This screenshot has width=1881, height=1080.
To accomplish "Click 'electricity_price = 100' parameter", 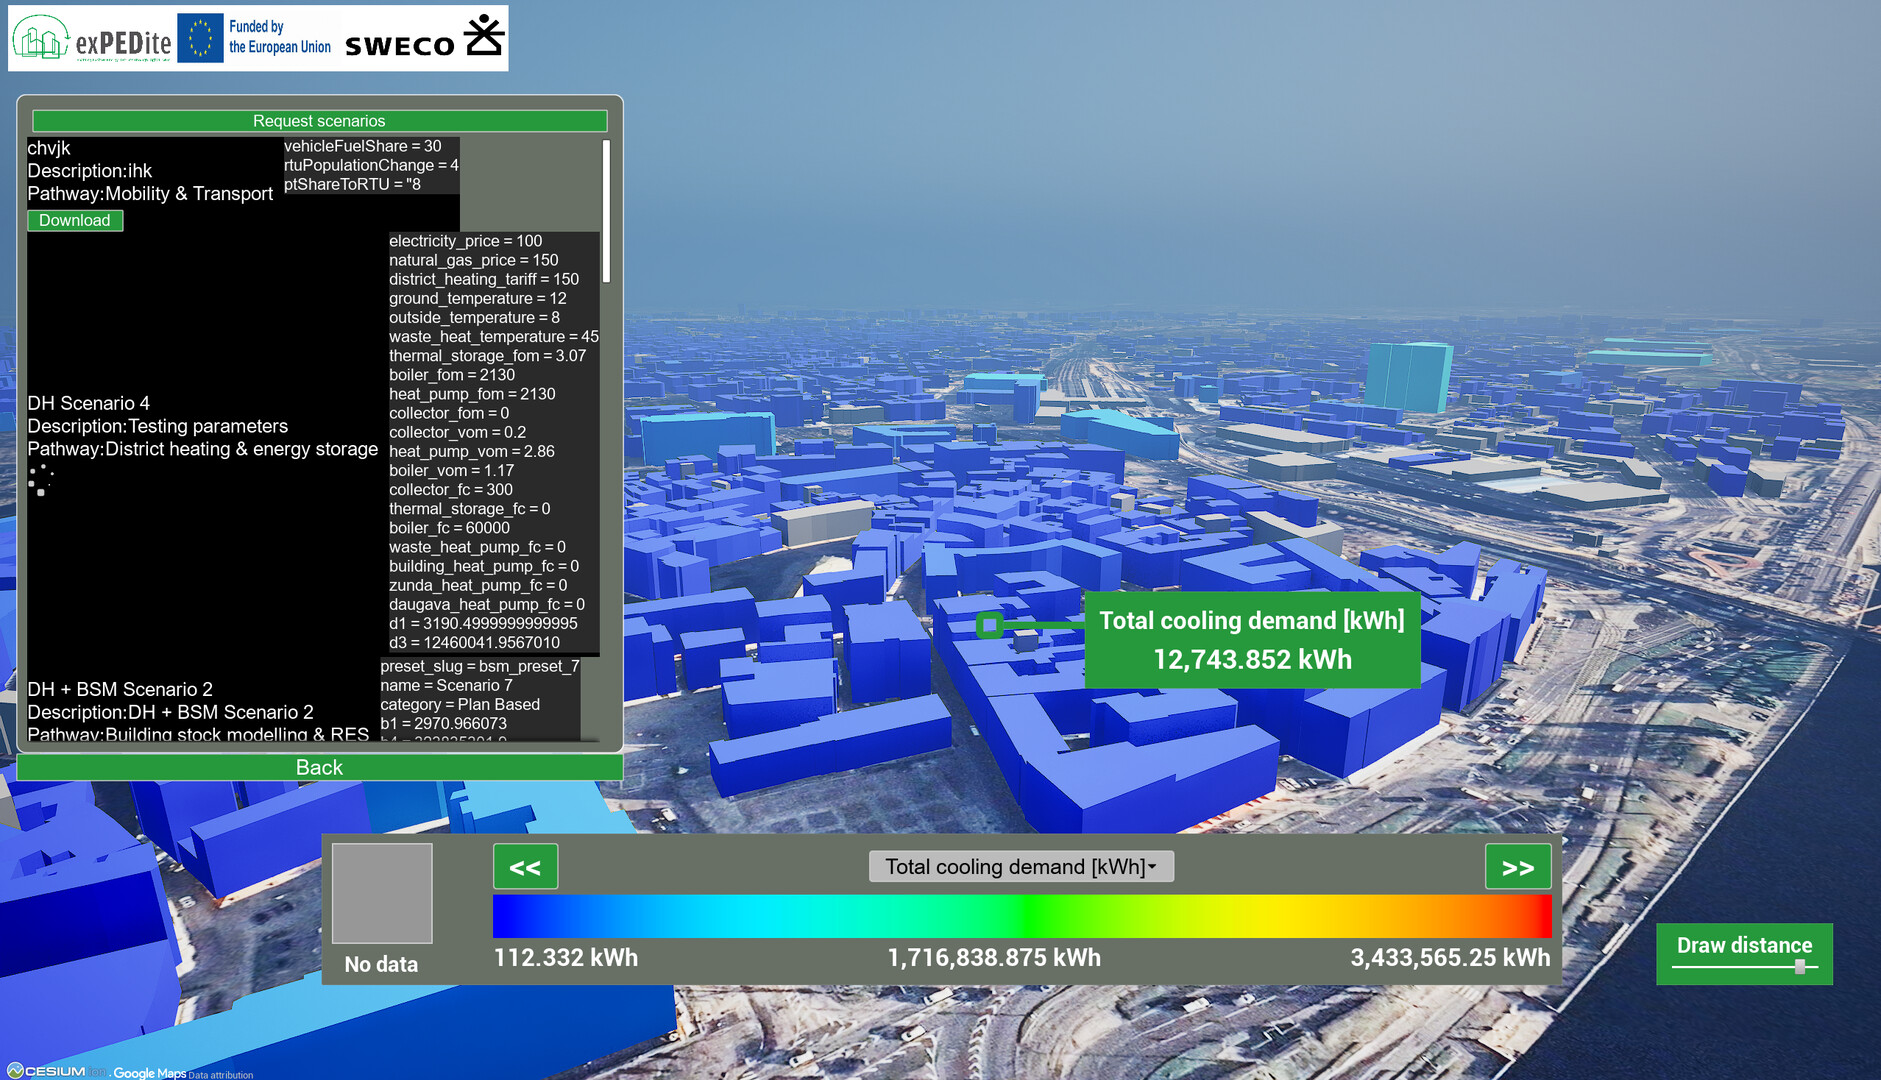I will coord(465,241).
